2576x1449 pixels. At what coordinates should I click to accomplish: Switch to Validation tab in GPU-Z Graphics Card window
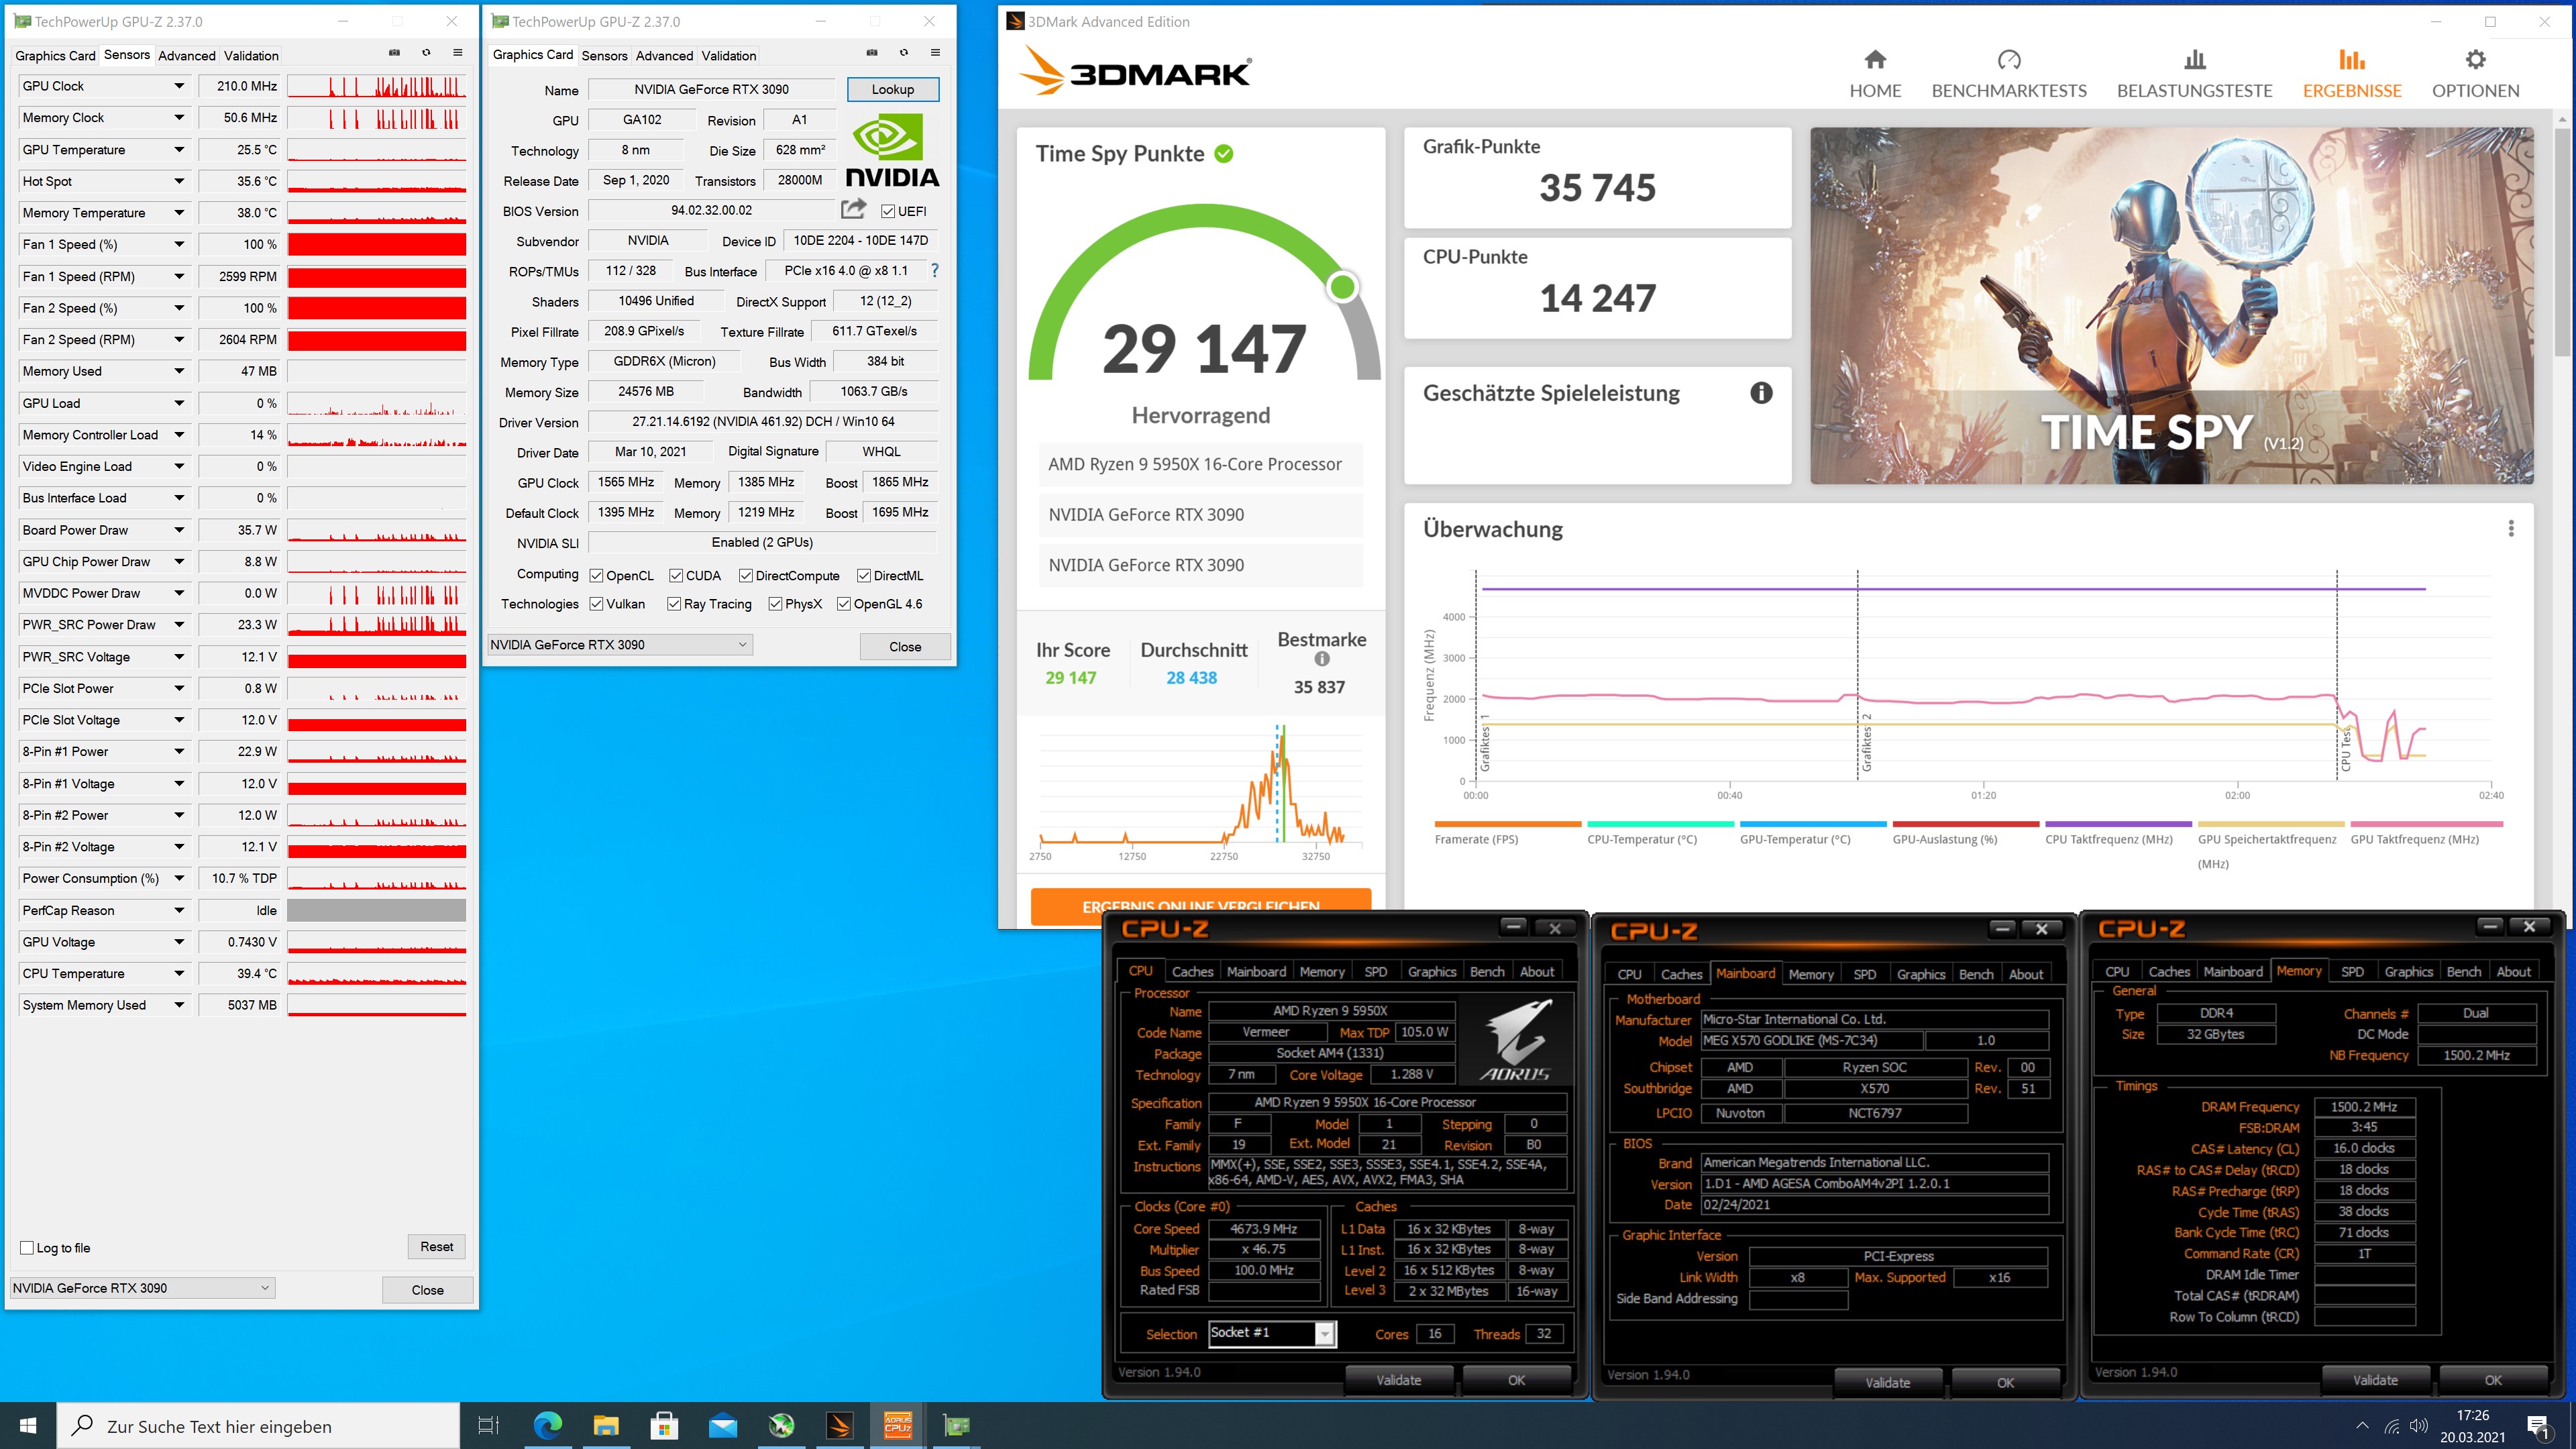pyautogui.click(x=728, y=56)
